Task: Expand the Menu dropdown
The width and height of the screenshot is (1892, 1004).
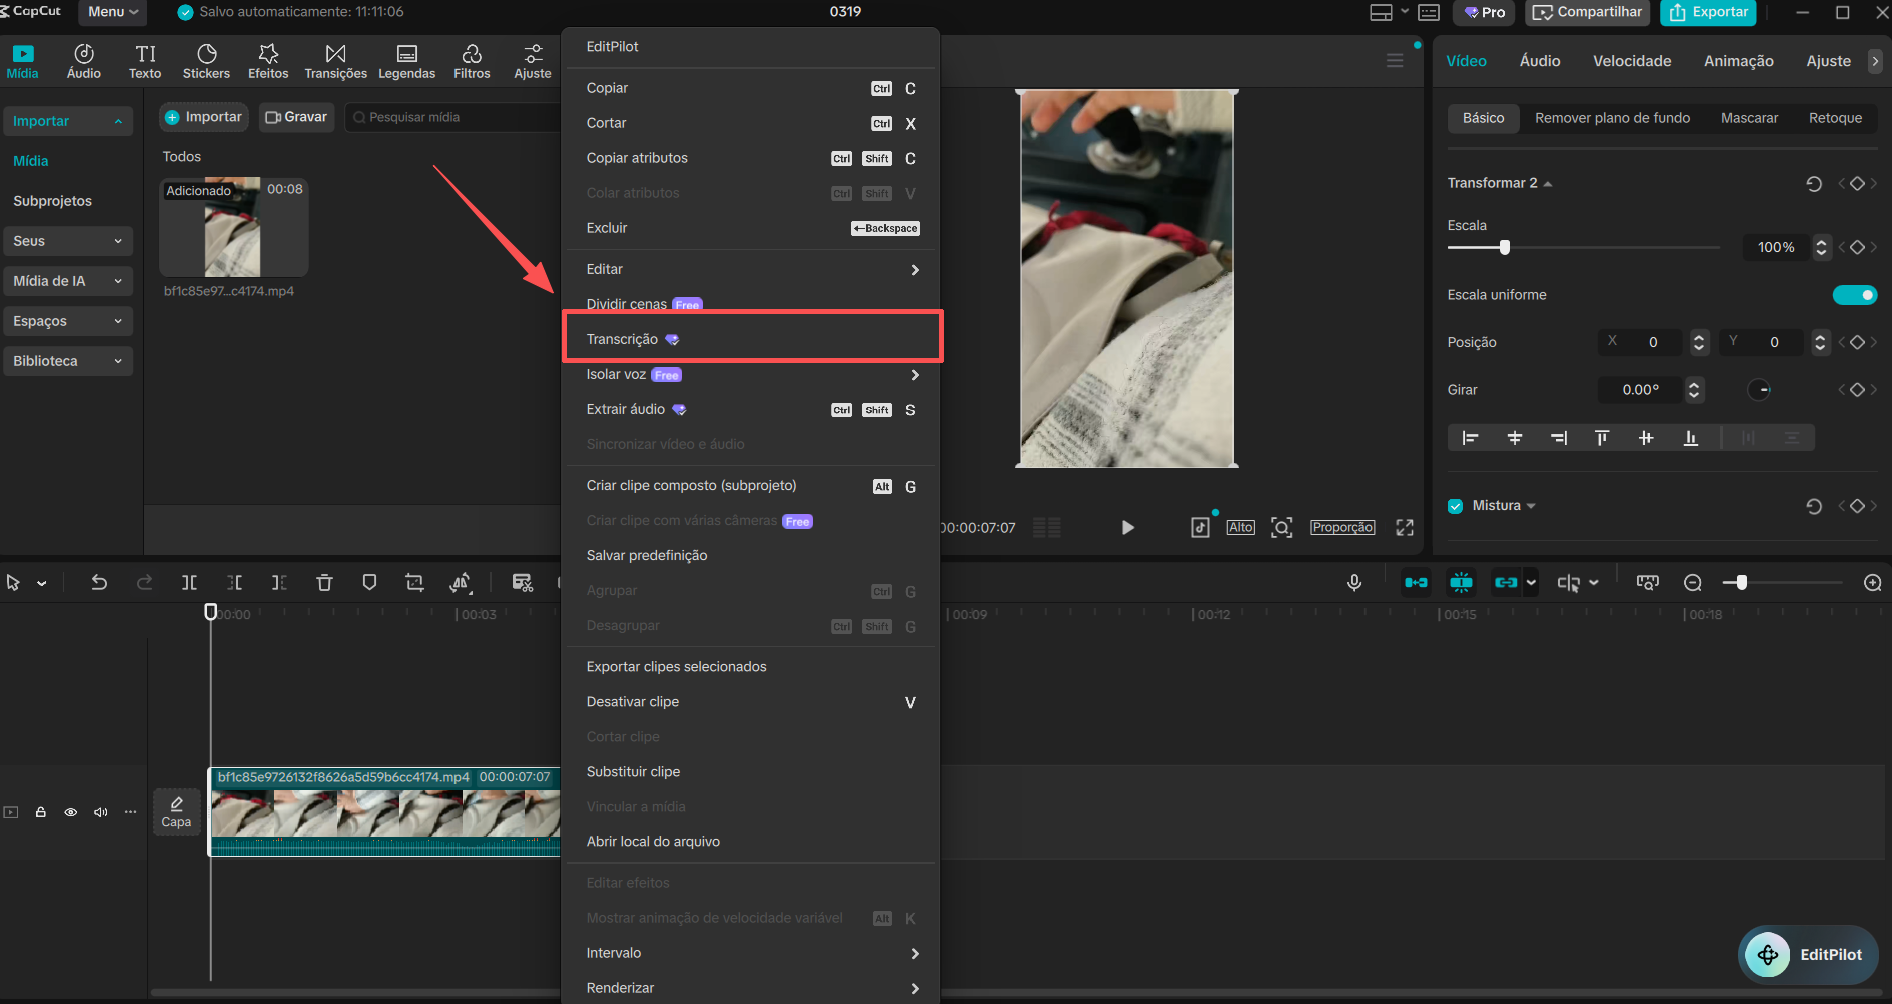Action: pos(113,12)
